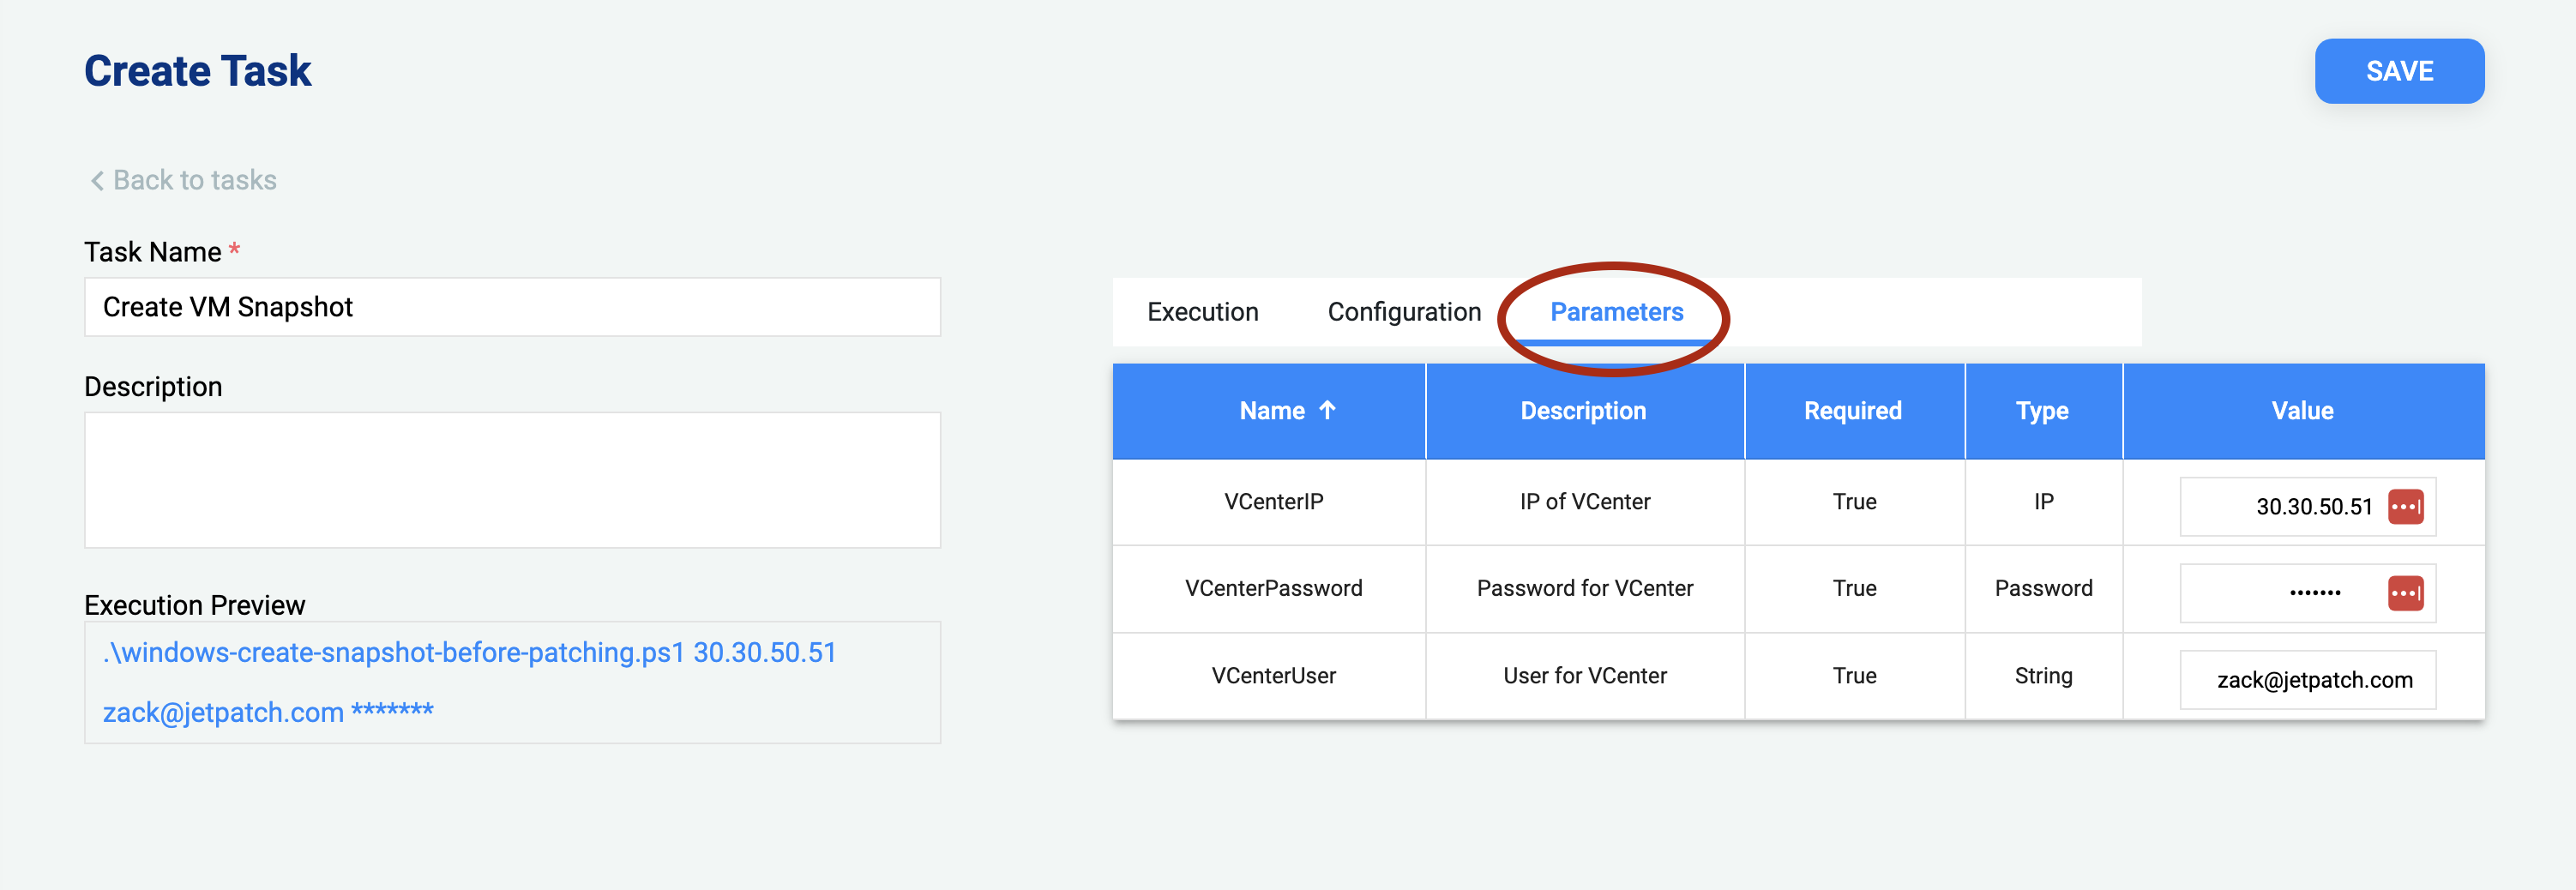
Task: Click the SAVE button
Action: click(x=2399, y=71)
